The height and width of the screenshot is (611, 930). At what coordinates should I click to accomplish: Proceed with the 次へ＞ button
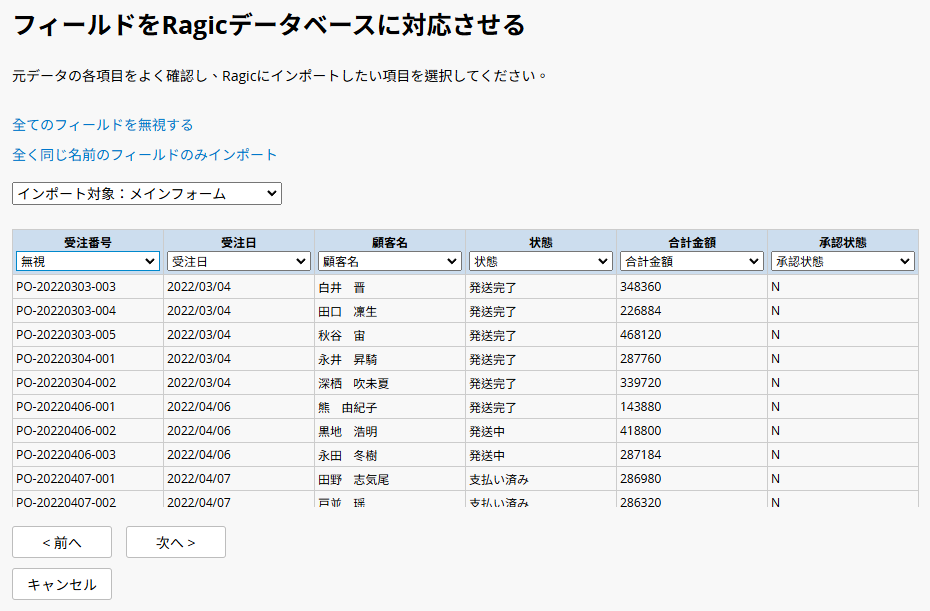point(176,542)
